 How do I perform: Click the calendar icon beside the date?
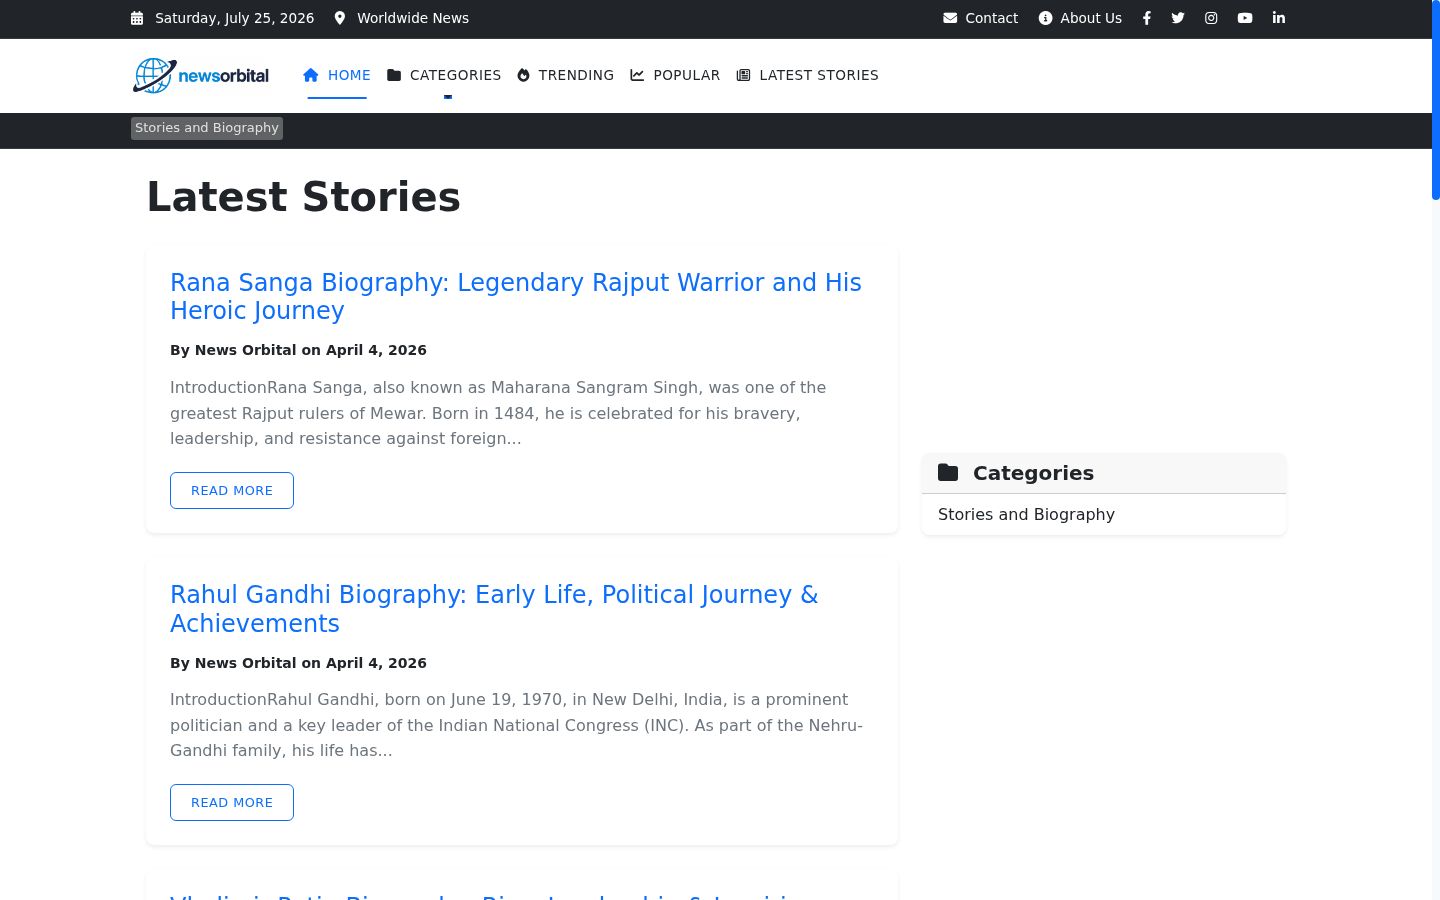(137, 18)
